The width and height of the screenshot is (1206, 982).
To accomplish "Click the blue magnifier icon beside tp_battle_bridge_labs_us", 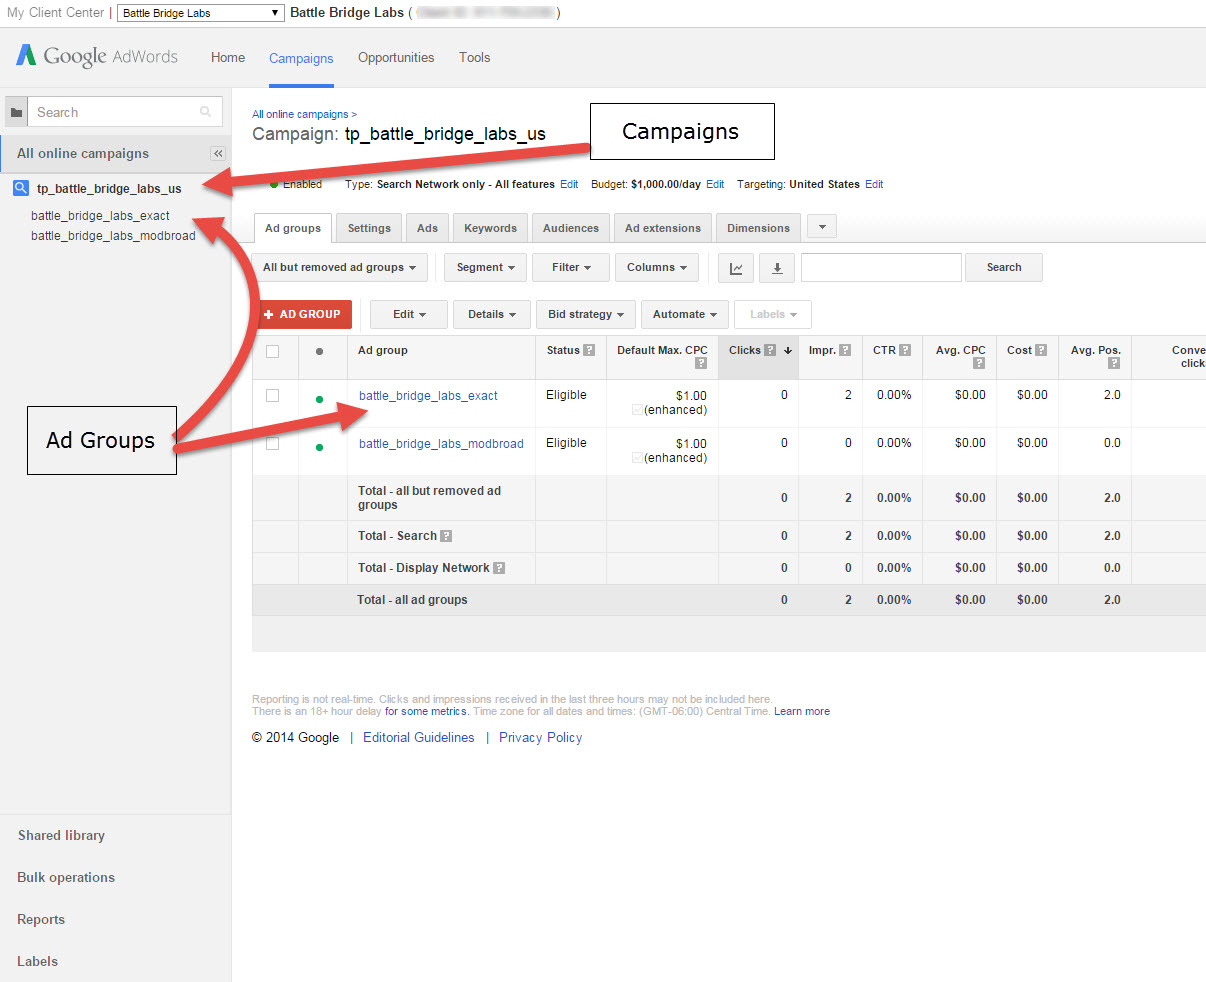I will (20, 188).
